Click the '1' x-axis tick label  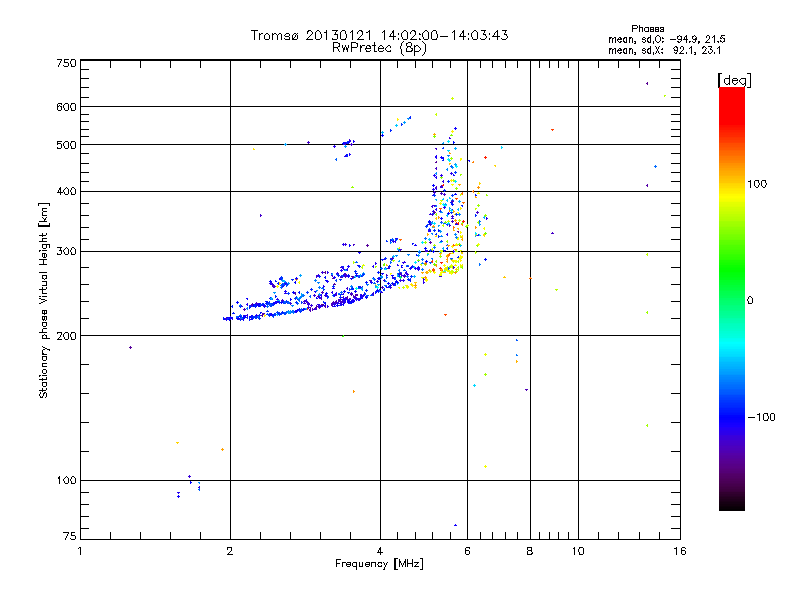[80, 551]
